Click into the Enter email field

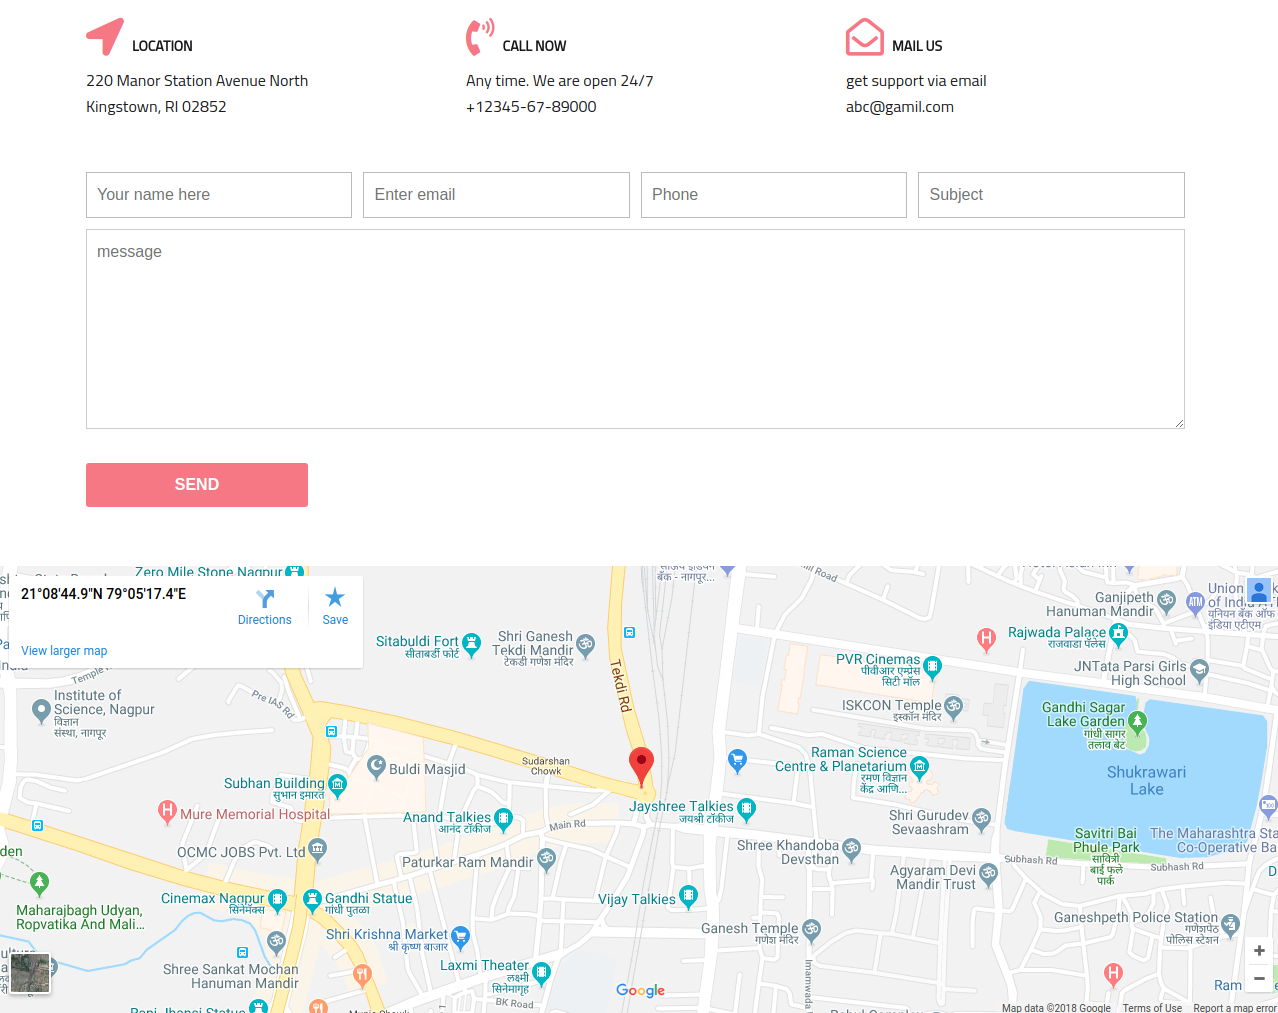(496, 195)
